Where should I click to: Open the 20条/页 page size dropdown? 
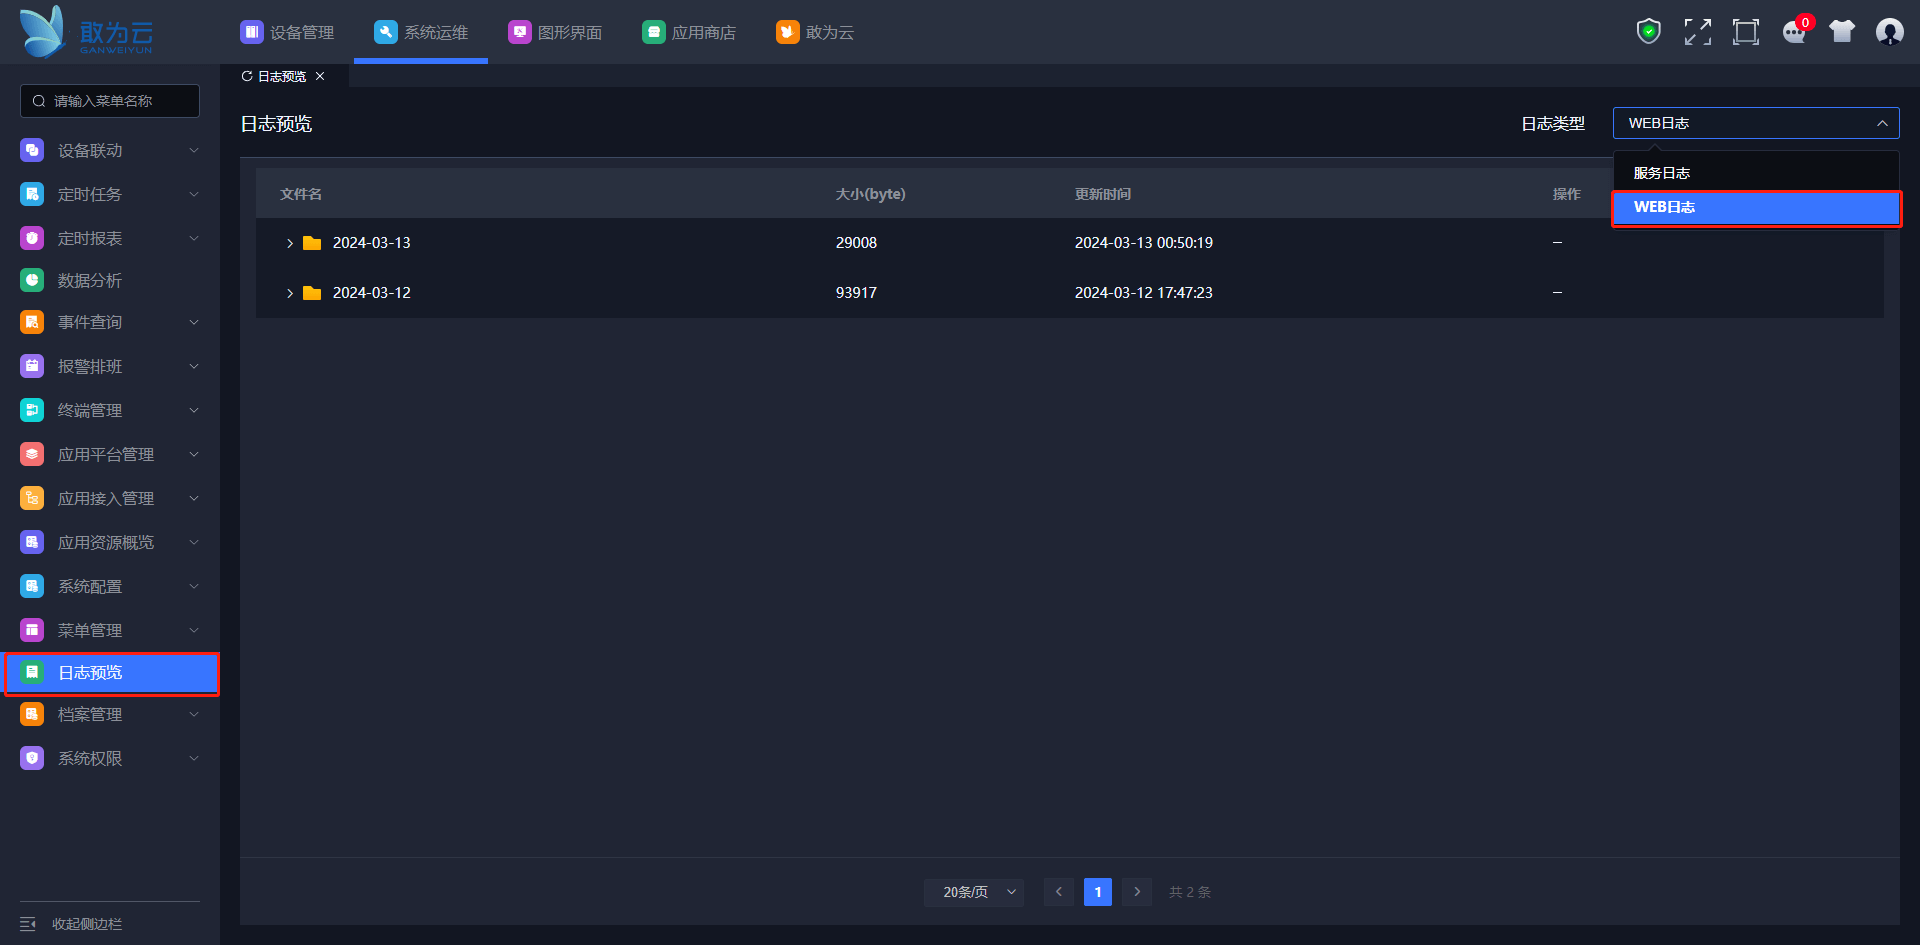(x=974, y=892)
